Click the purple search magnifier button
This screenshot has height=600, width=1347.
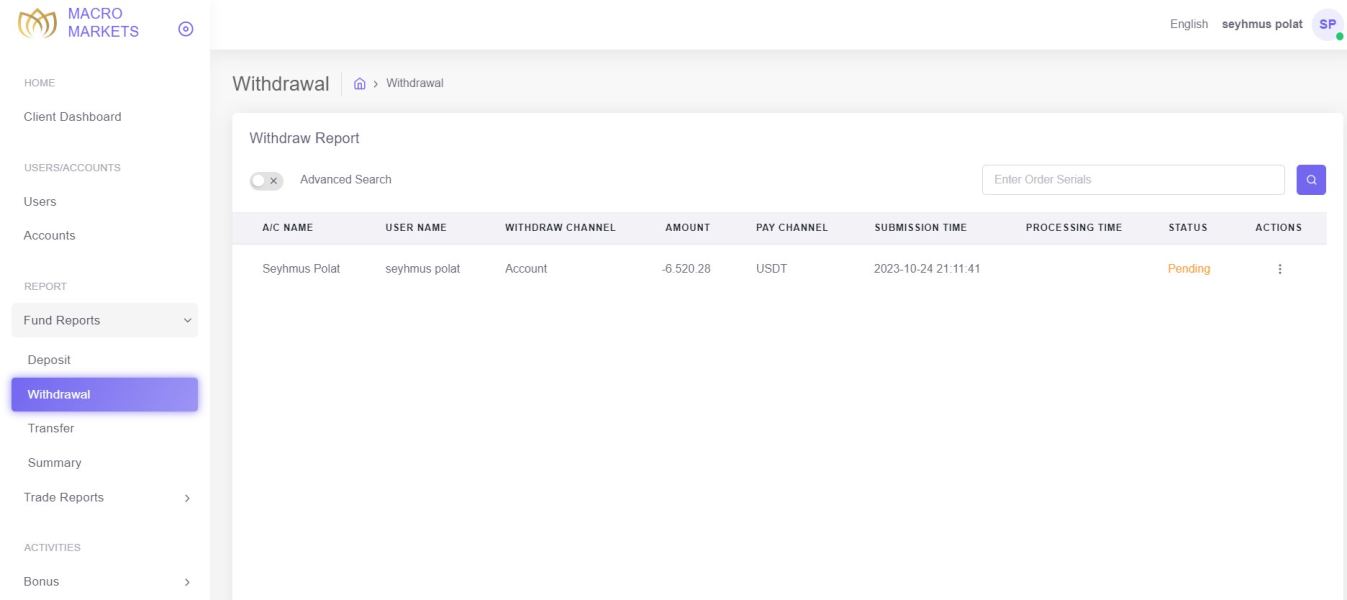tap(1311, 180)
